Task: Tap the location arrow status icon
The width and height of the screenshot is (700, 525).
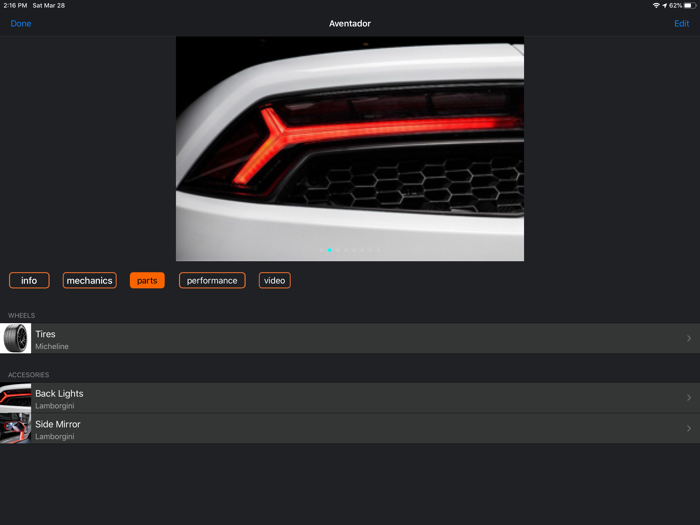Action: [664, 5]
